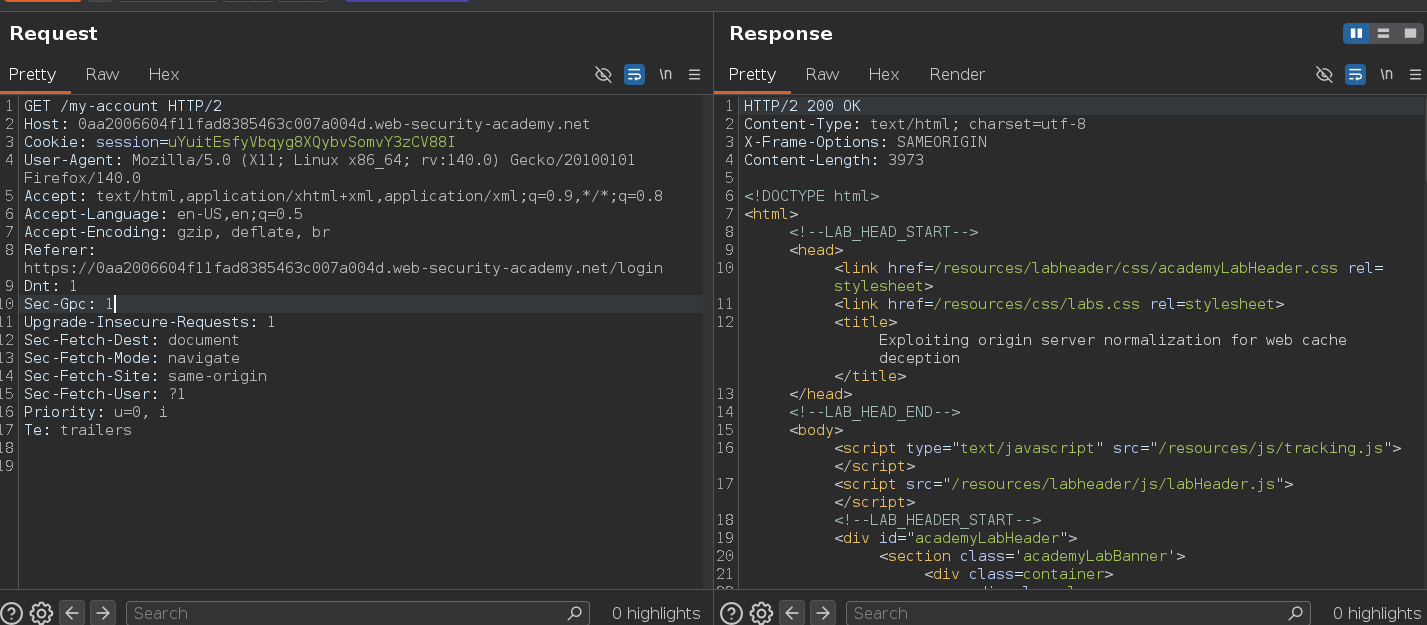Open the Render tab in Response panel
Viewport: 1427px width, 625px height.
tap(957, 74)
